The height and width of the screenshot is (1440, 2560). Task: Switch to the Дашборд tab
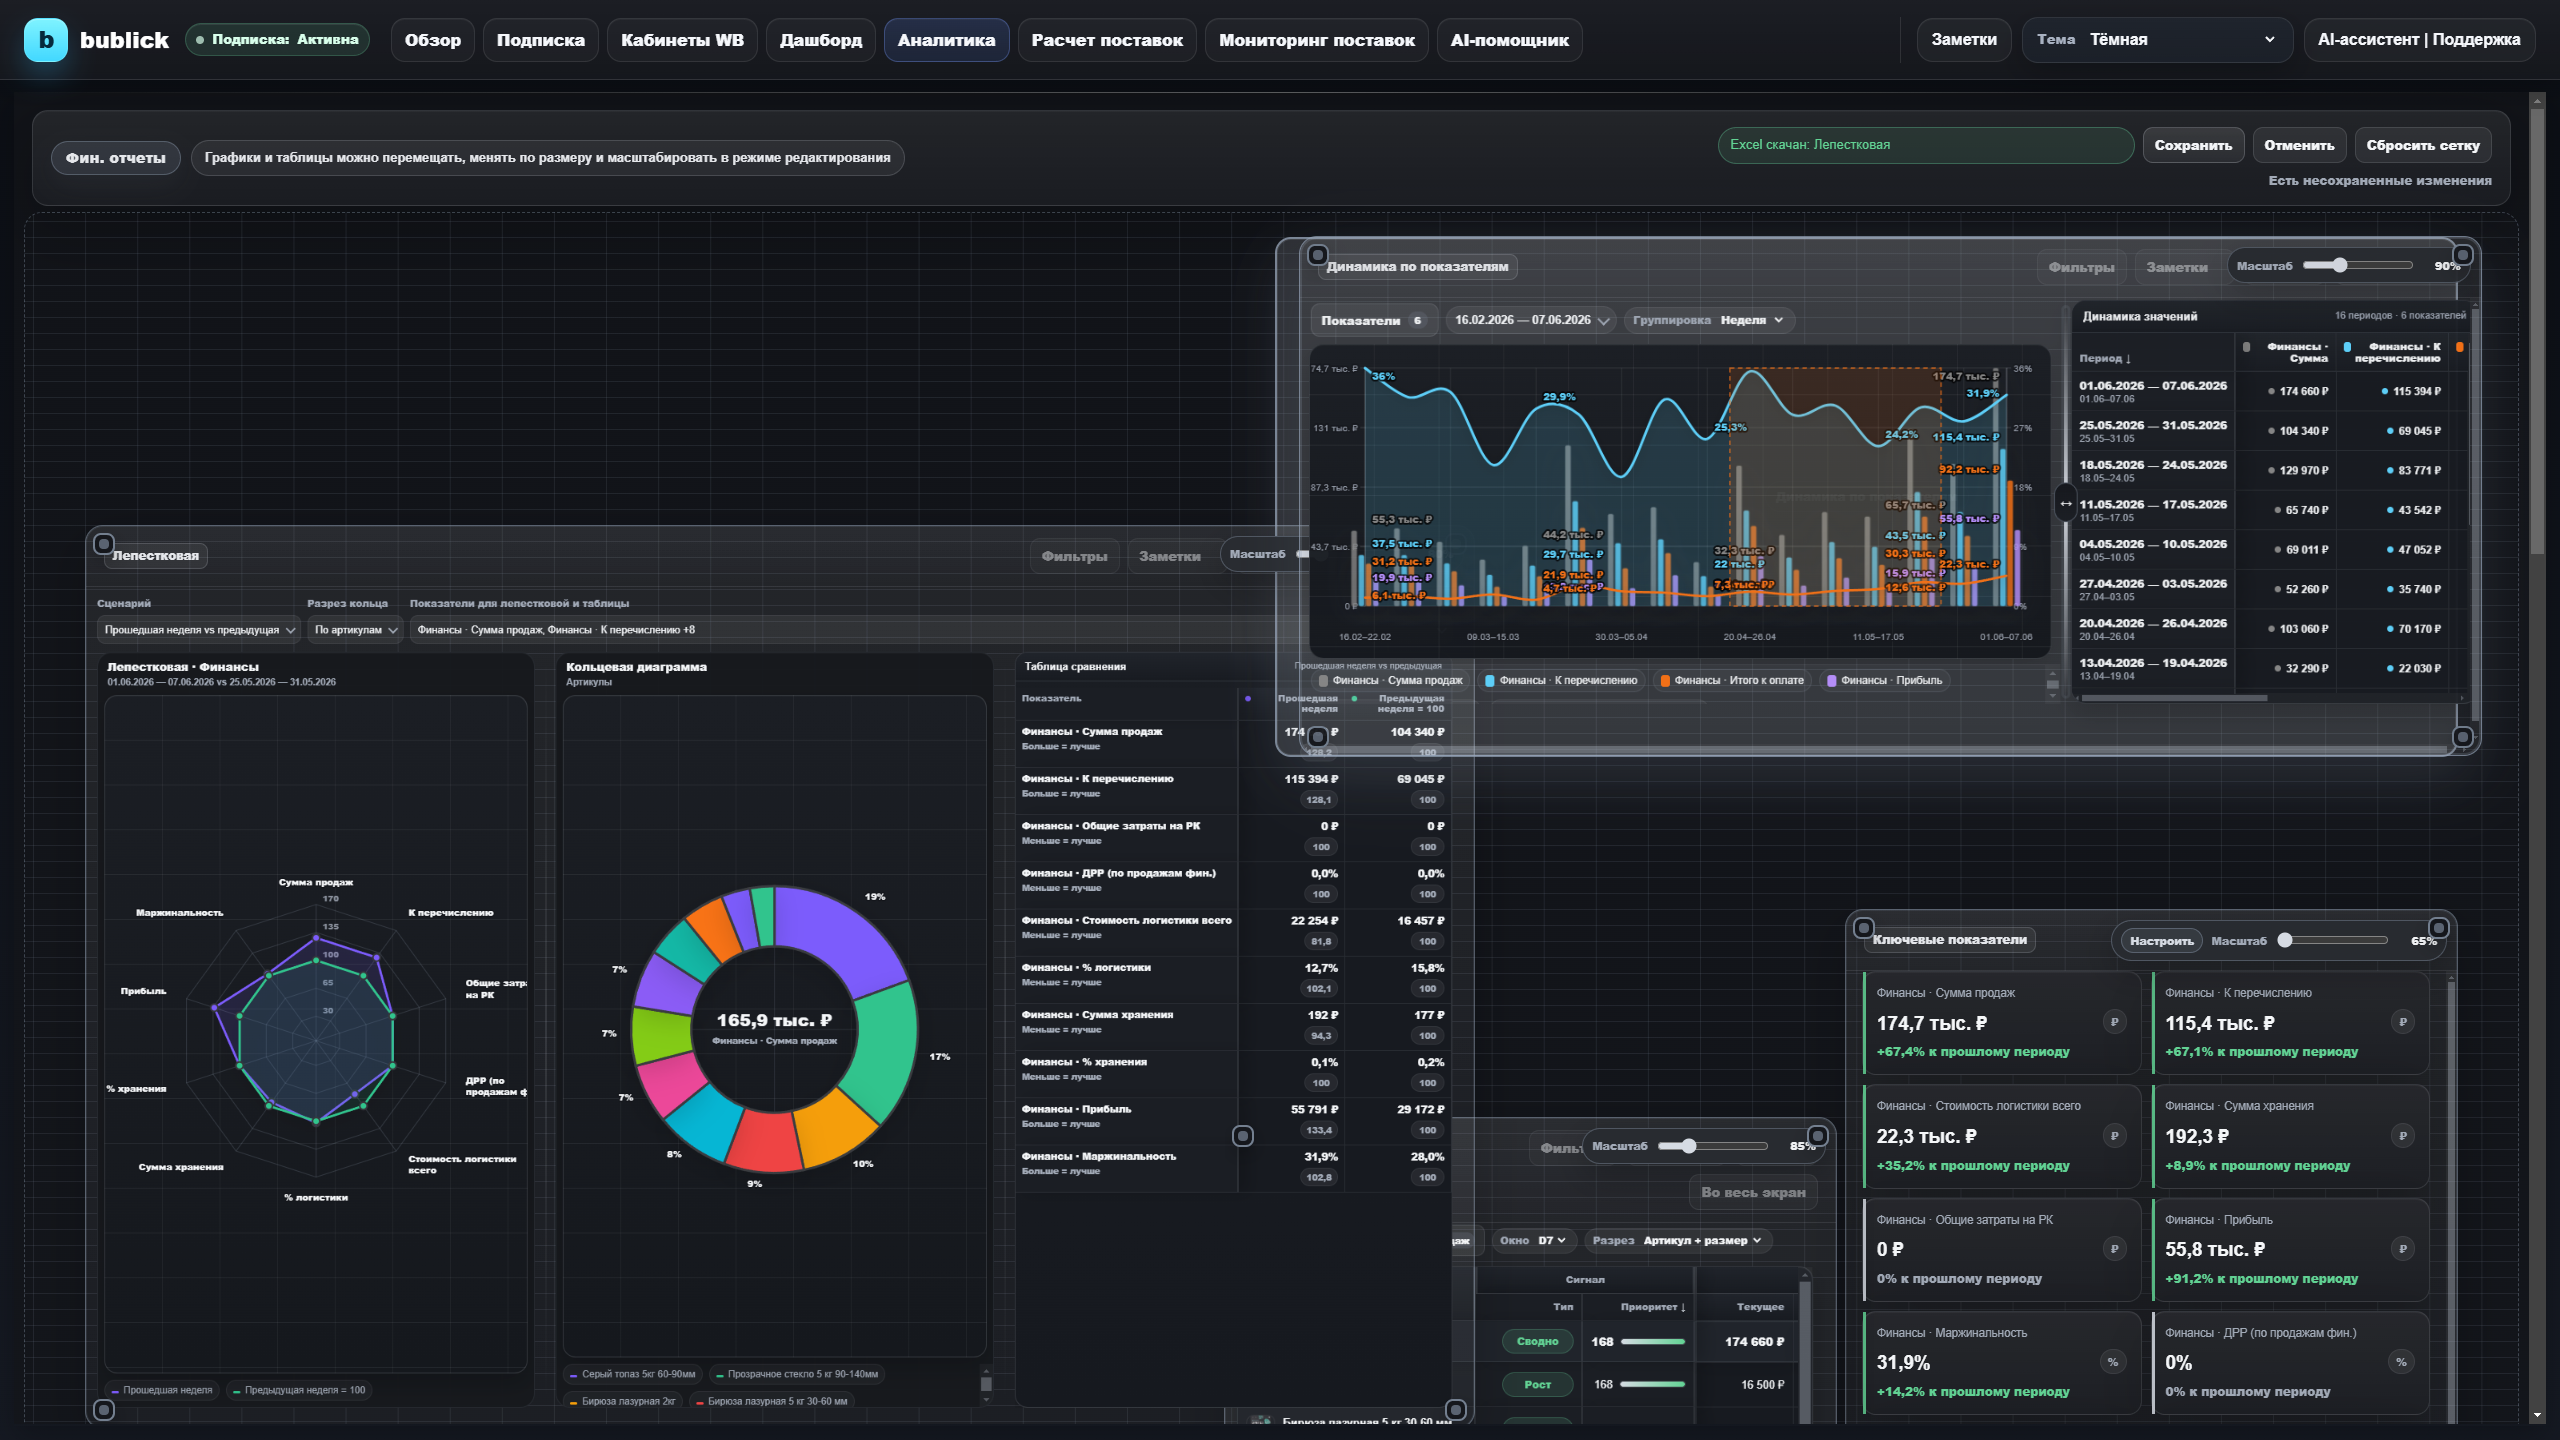821,40
